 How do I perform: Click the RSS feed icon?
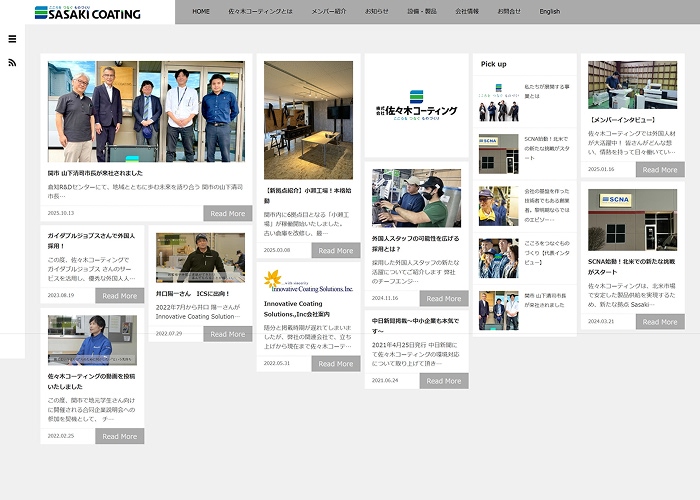(12, 63)
